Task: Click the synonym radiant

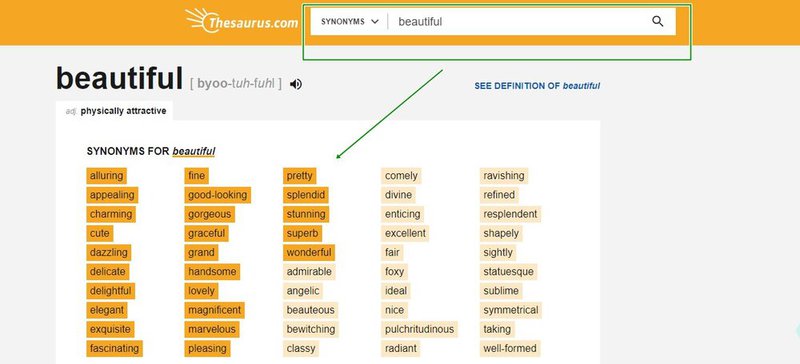Action: coord(401,349)
